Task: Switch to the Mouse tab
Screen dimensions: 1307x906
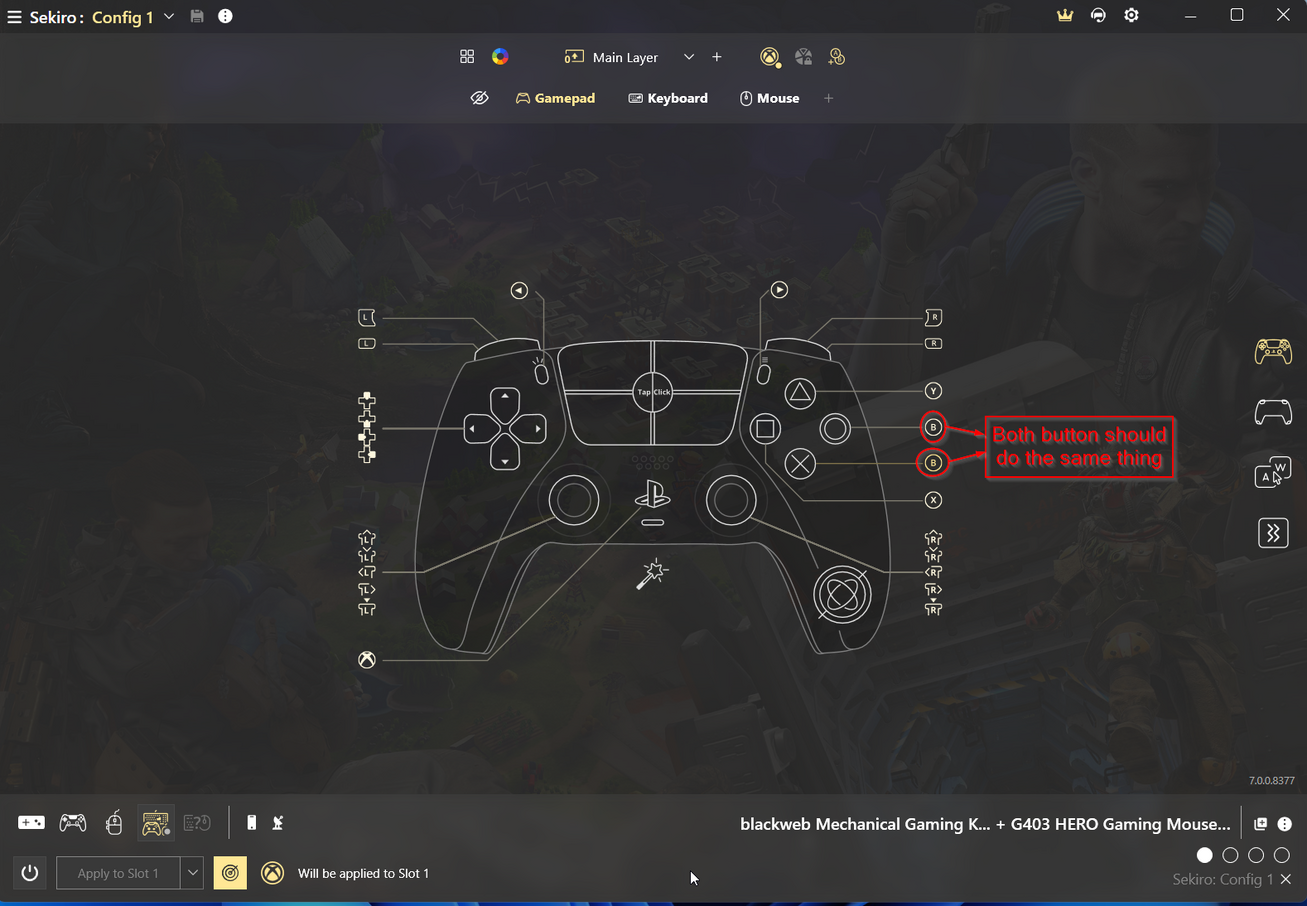Action: 769,98
